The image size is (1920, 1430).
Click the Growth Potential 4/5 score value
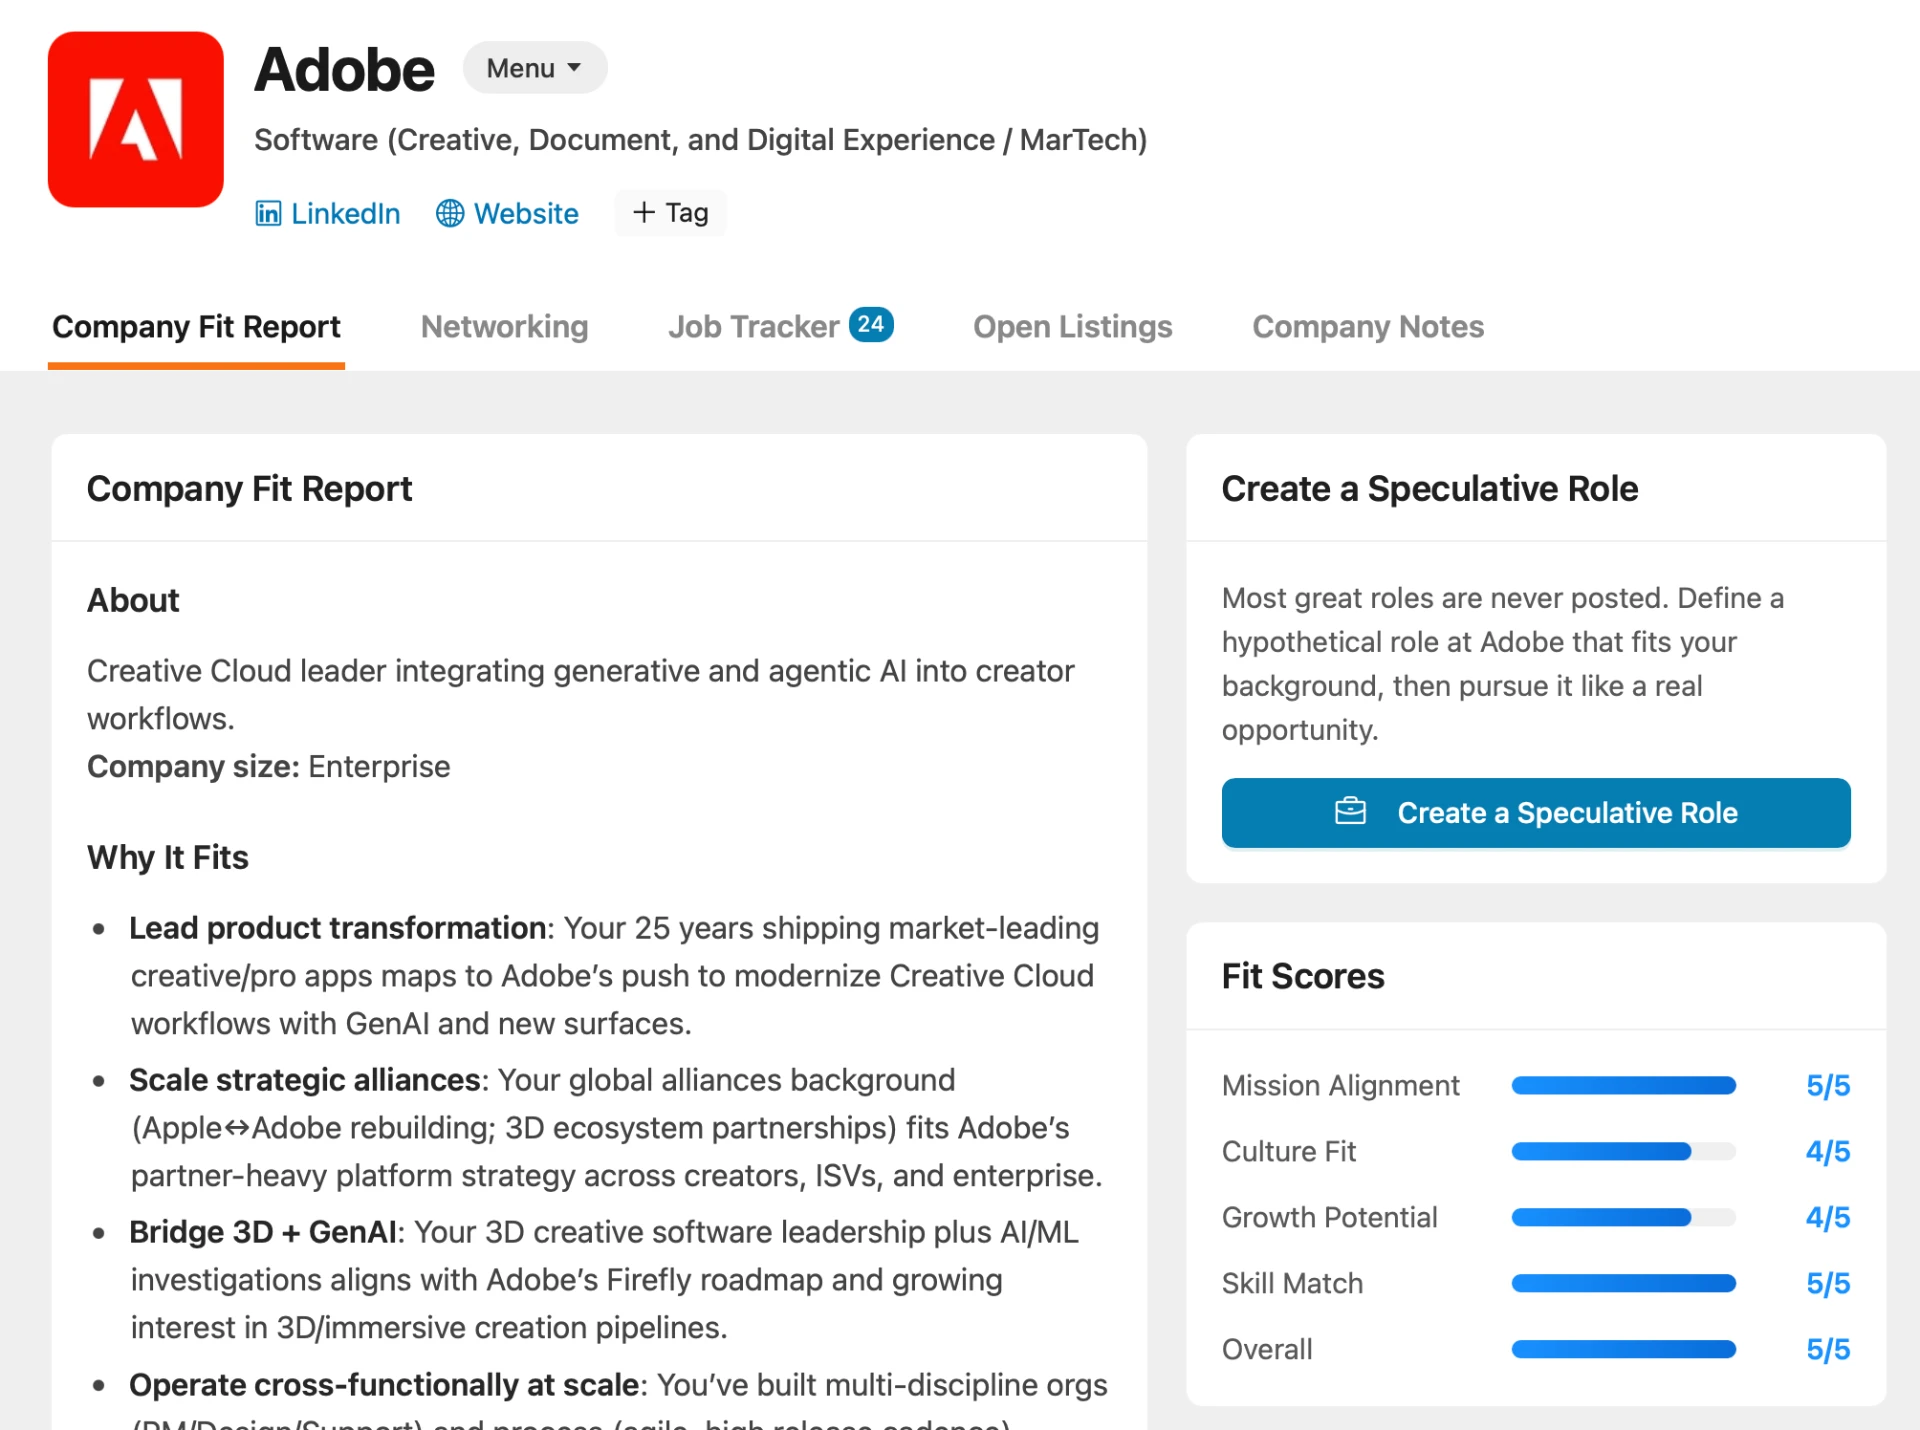[1828, 1217]
